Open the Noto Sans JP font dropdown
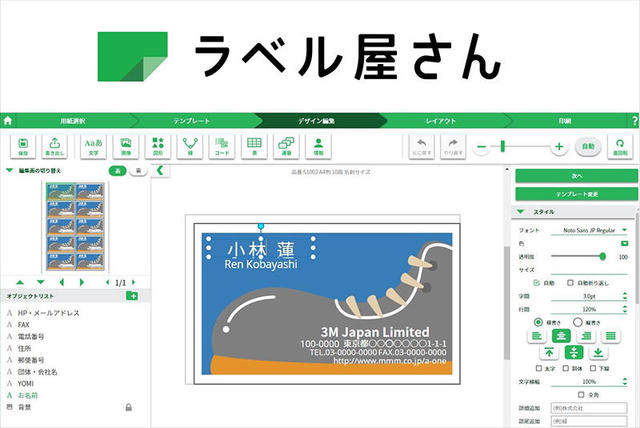The width and height of the screenshot is (640, 428). click(589, 231)
